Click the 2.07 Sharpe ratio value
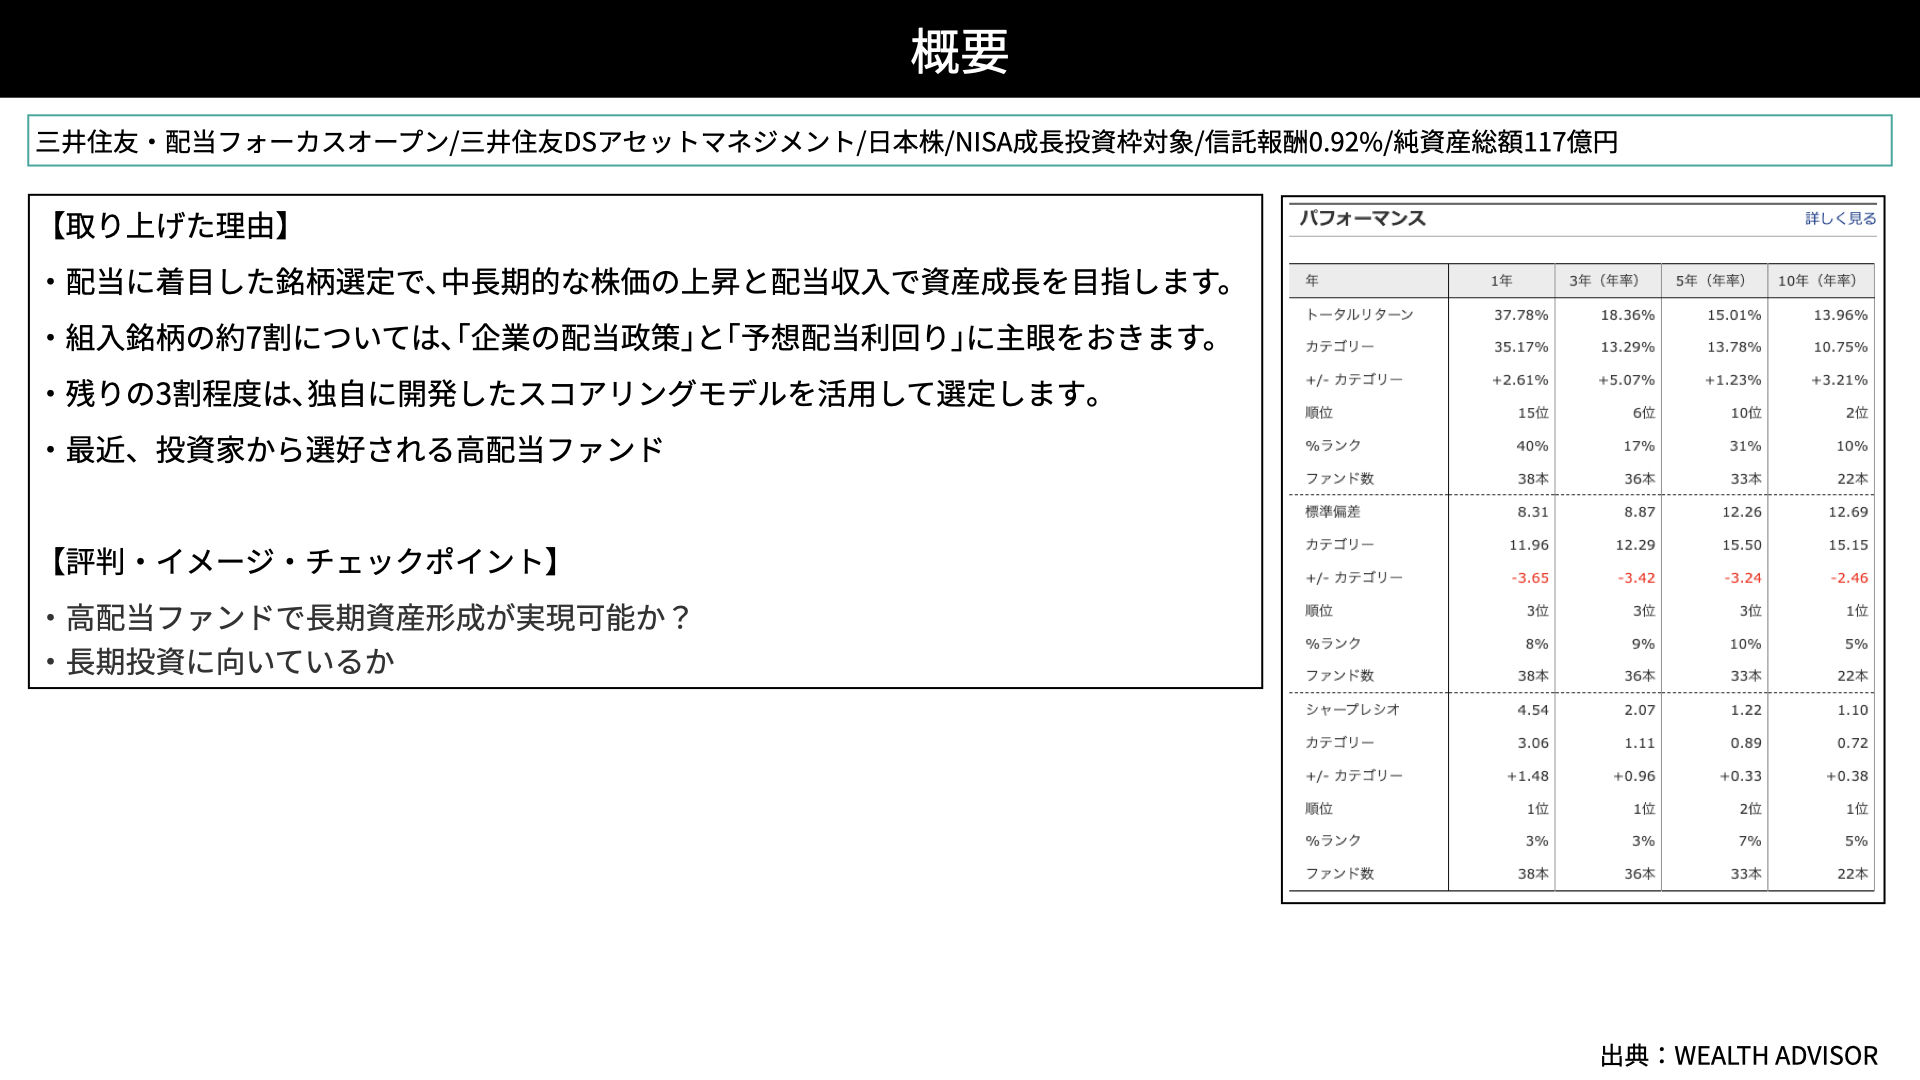Screen dimensions: 1920x1080 coord(1640,710)
